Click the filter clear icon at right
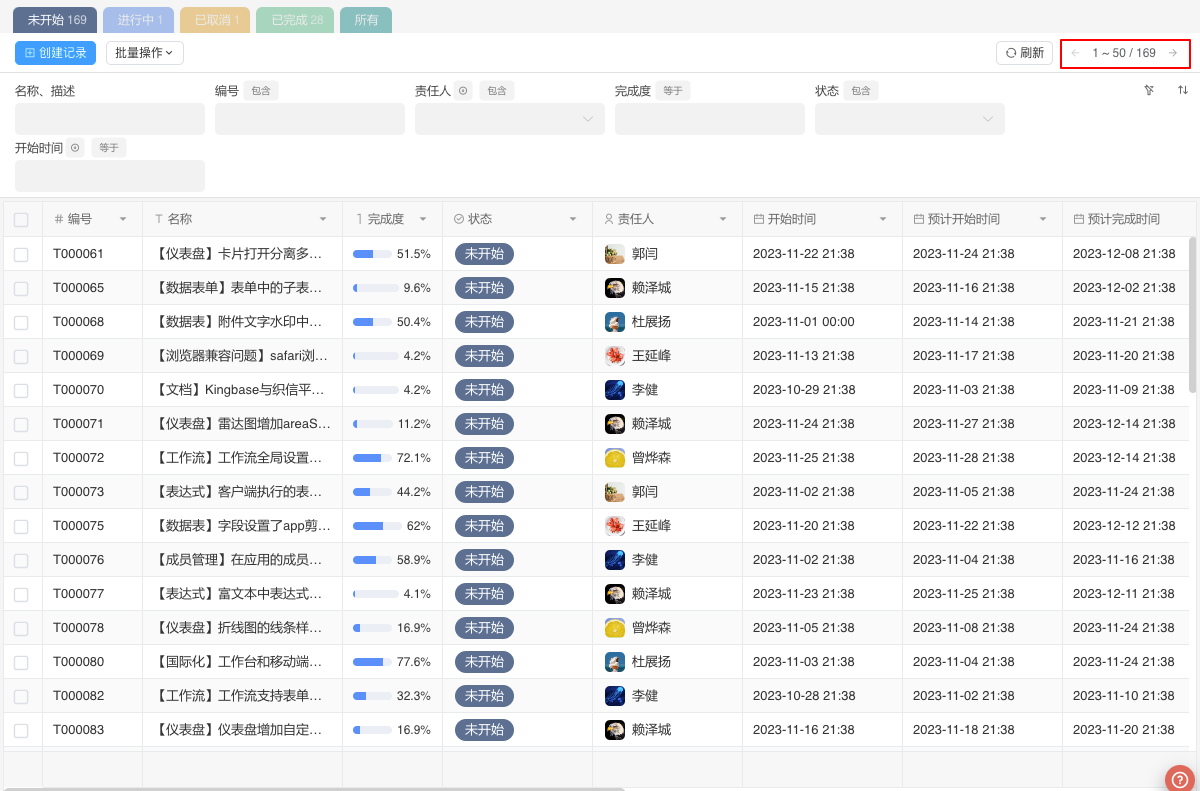 (x=1149, y=90)
